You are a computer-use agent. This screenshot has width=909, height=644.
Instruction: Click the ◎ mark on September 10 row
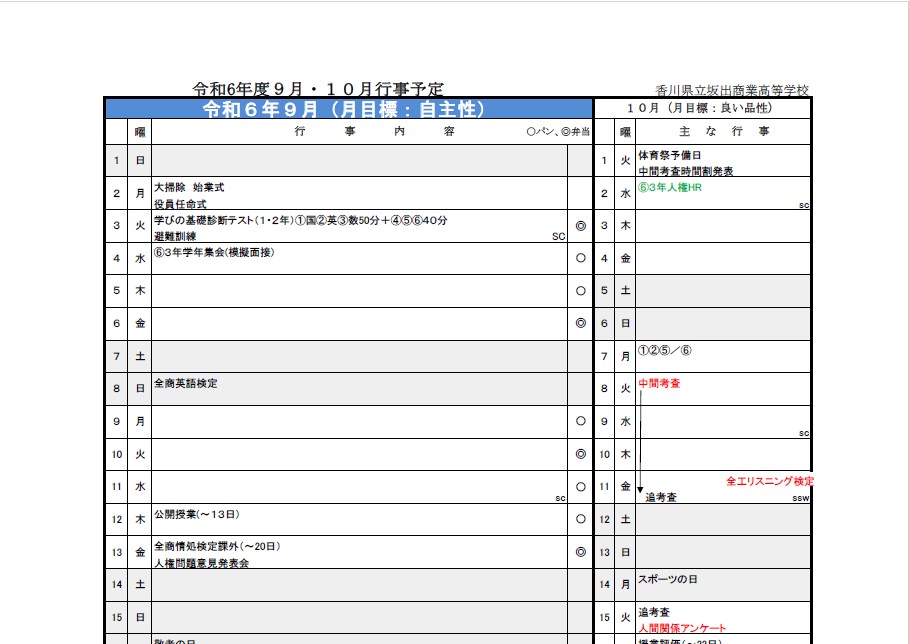[580, 454]
